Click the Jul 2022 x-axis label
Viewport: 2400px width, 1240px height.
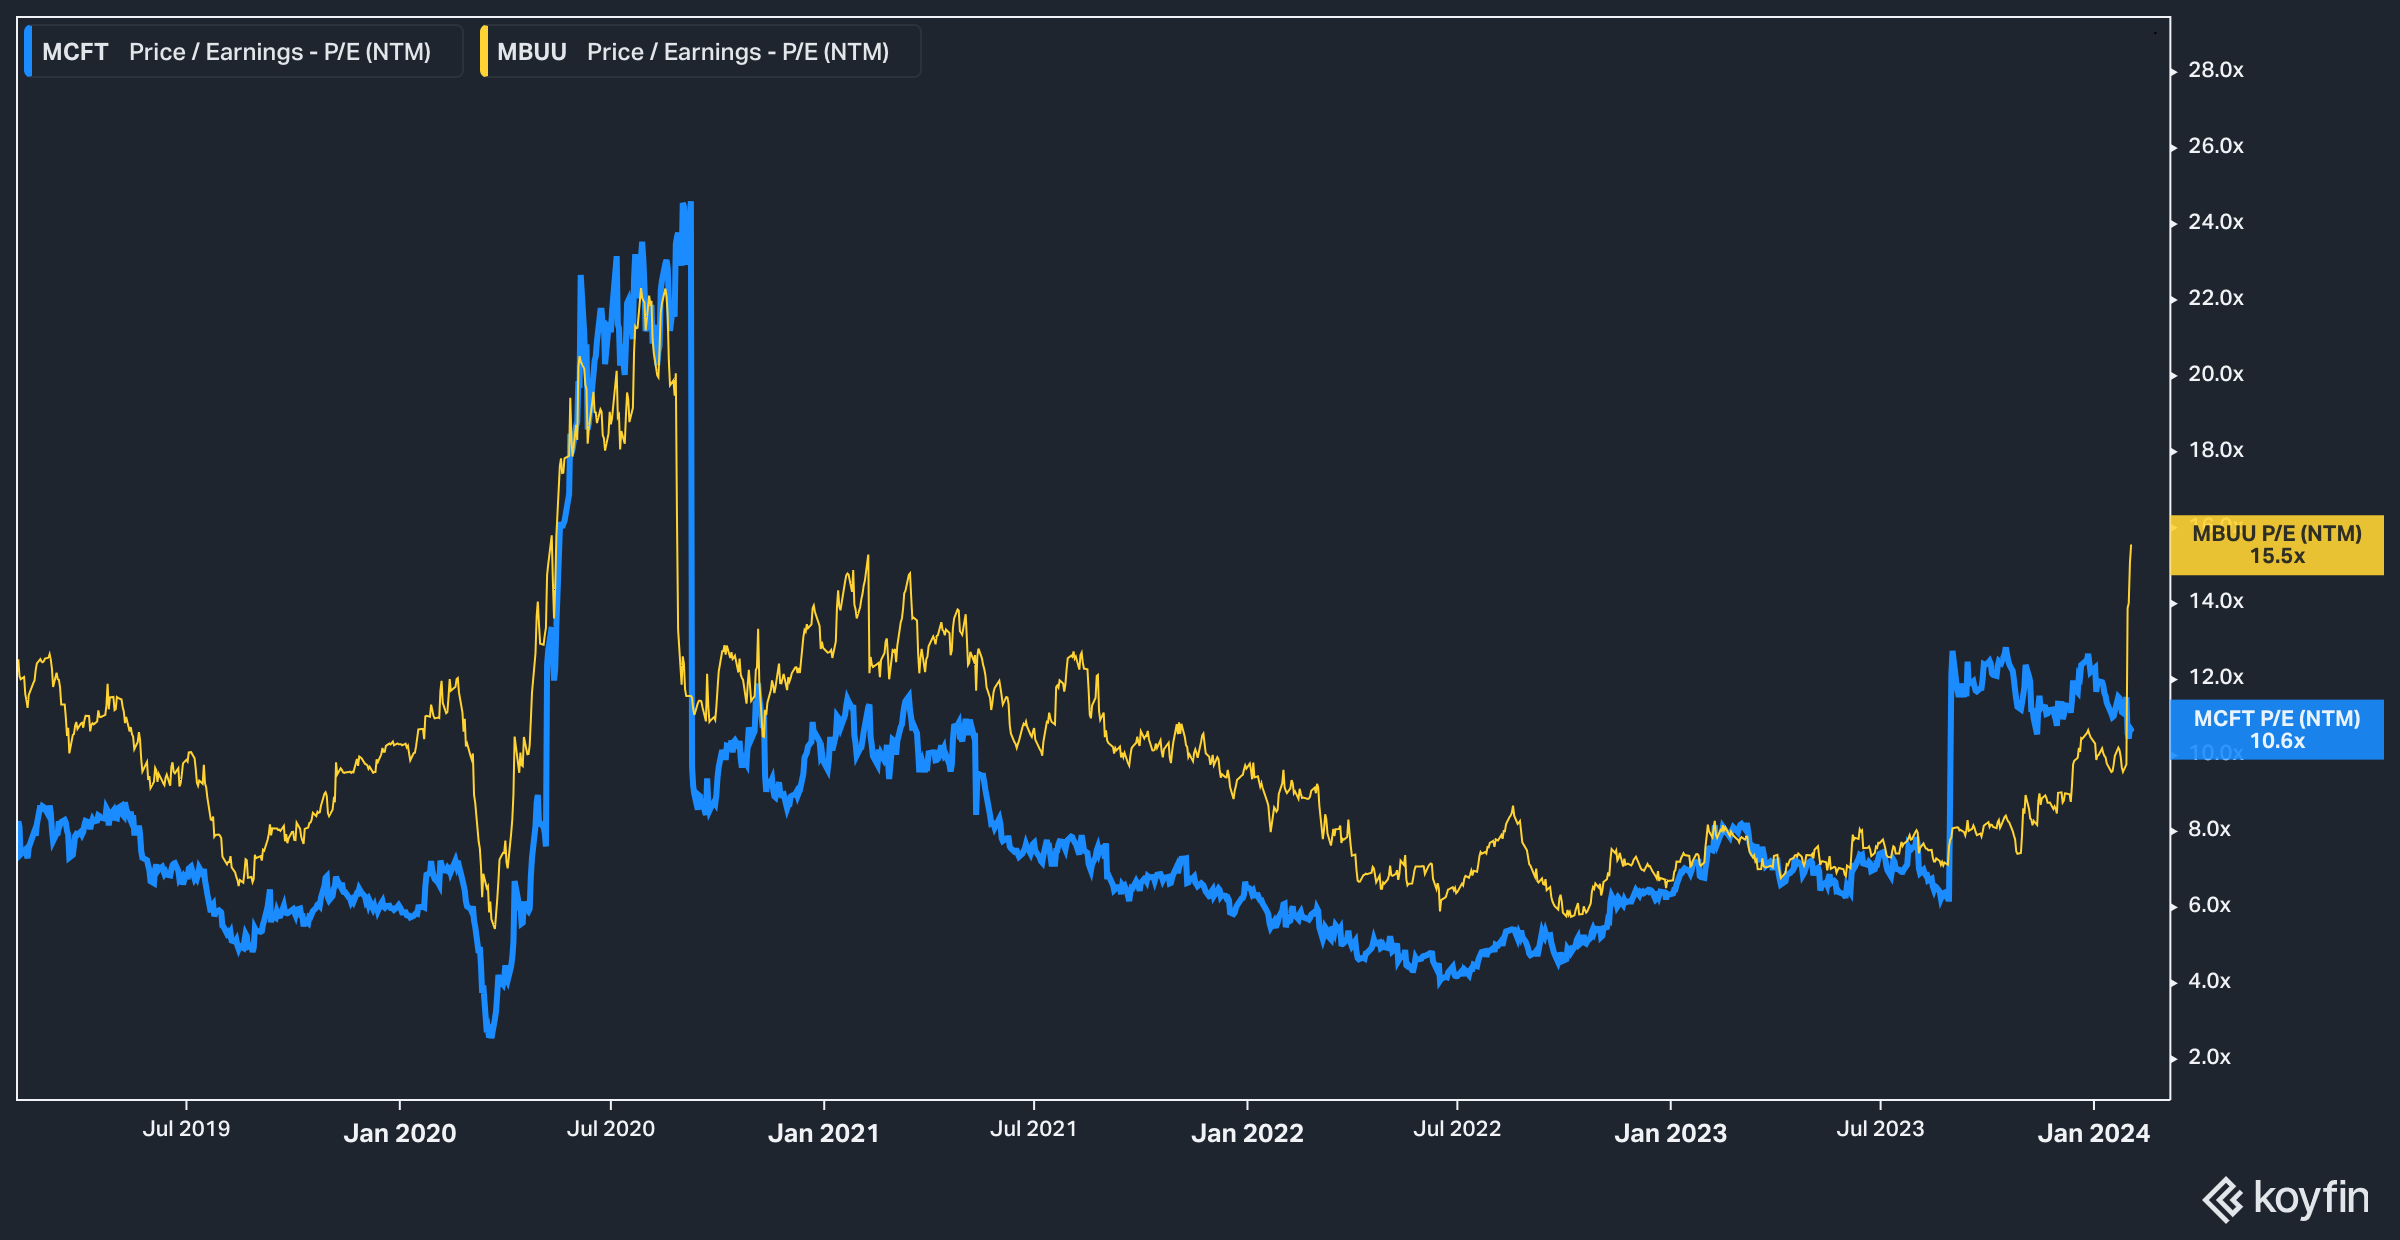tap(1457, 1129)
